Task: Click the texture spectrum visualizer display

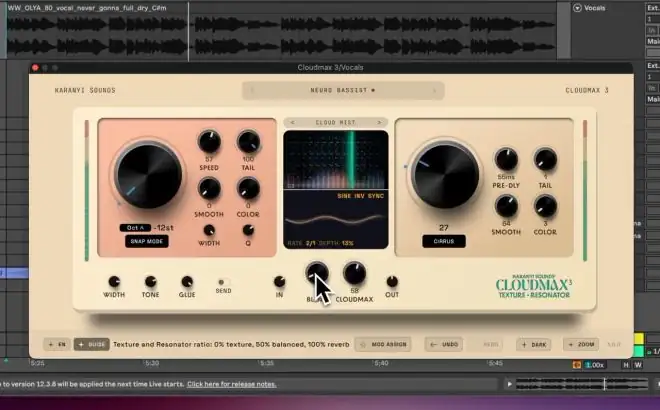Action: tap(336, 160)
